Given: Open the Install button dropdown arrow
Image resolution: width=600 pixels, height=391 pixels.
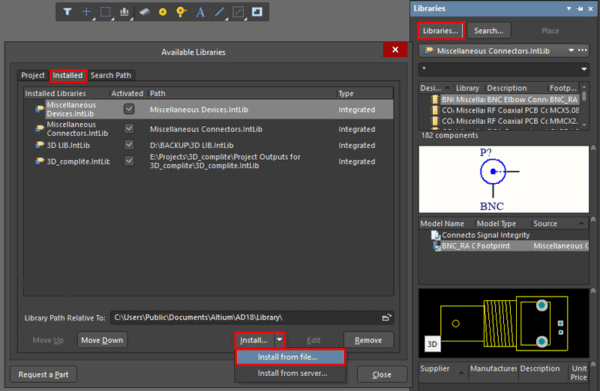Looking at the screenshot, I should coord(279,340).
